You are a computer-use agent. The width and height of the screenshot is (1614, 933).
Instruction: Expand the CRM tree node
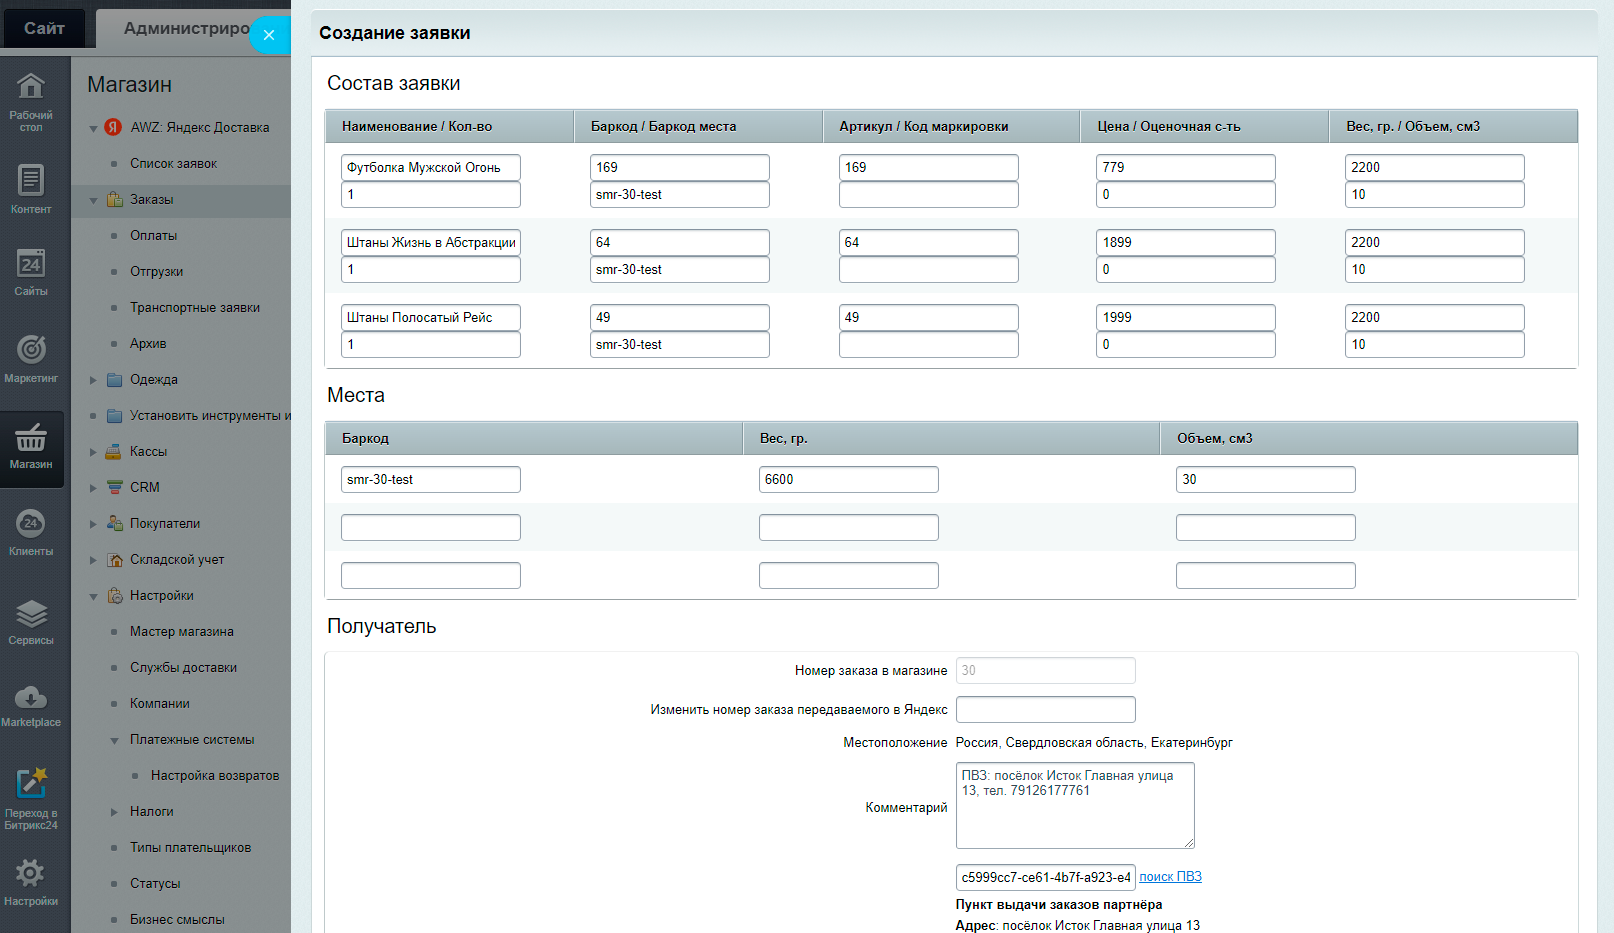pos(93,488)
